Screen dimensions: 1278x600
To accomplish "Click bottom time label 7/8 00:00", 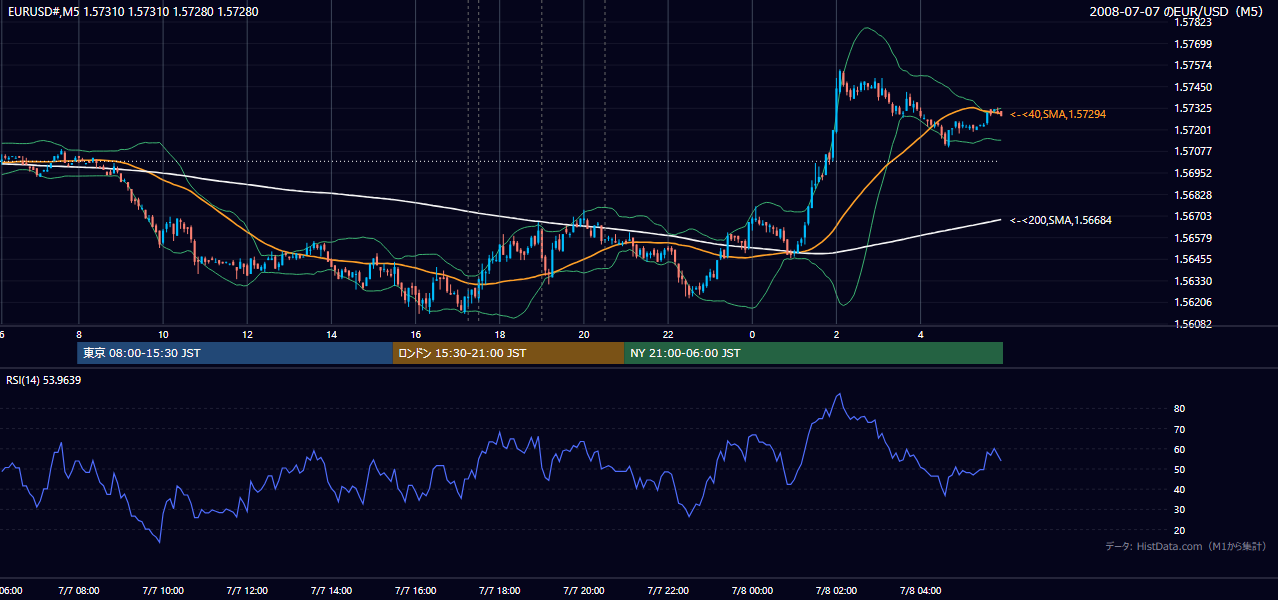I will [752, 591].
